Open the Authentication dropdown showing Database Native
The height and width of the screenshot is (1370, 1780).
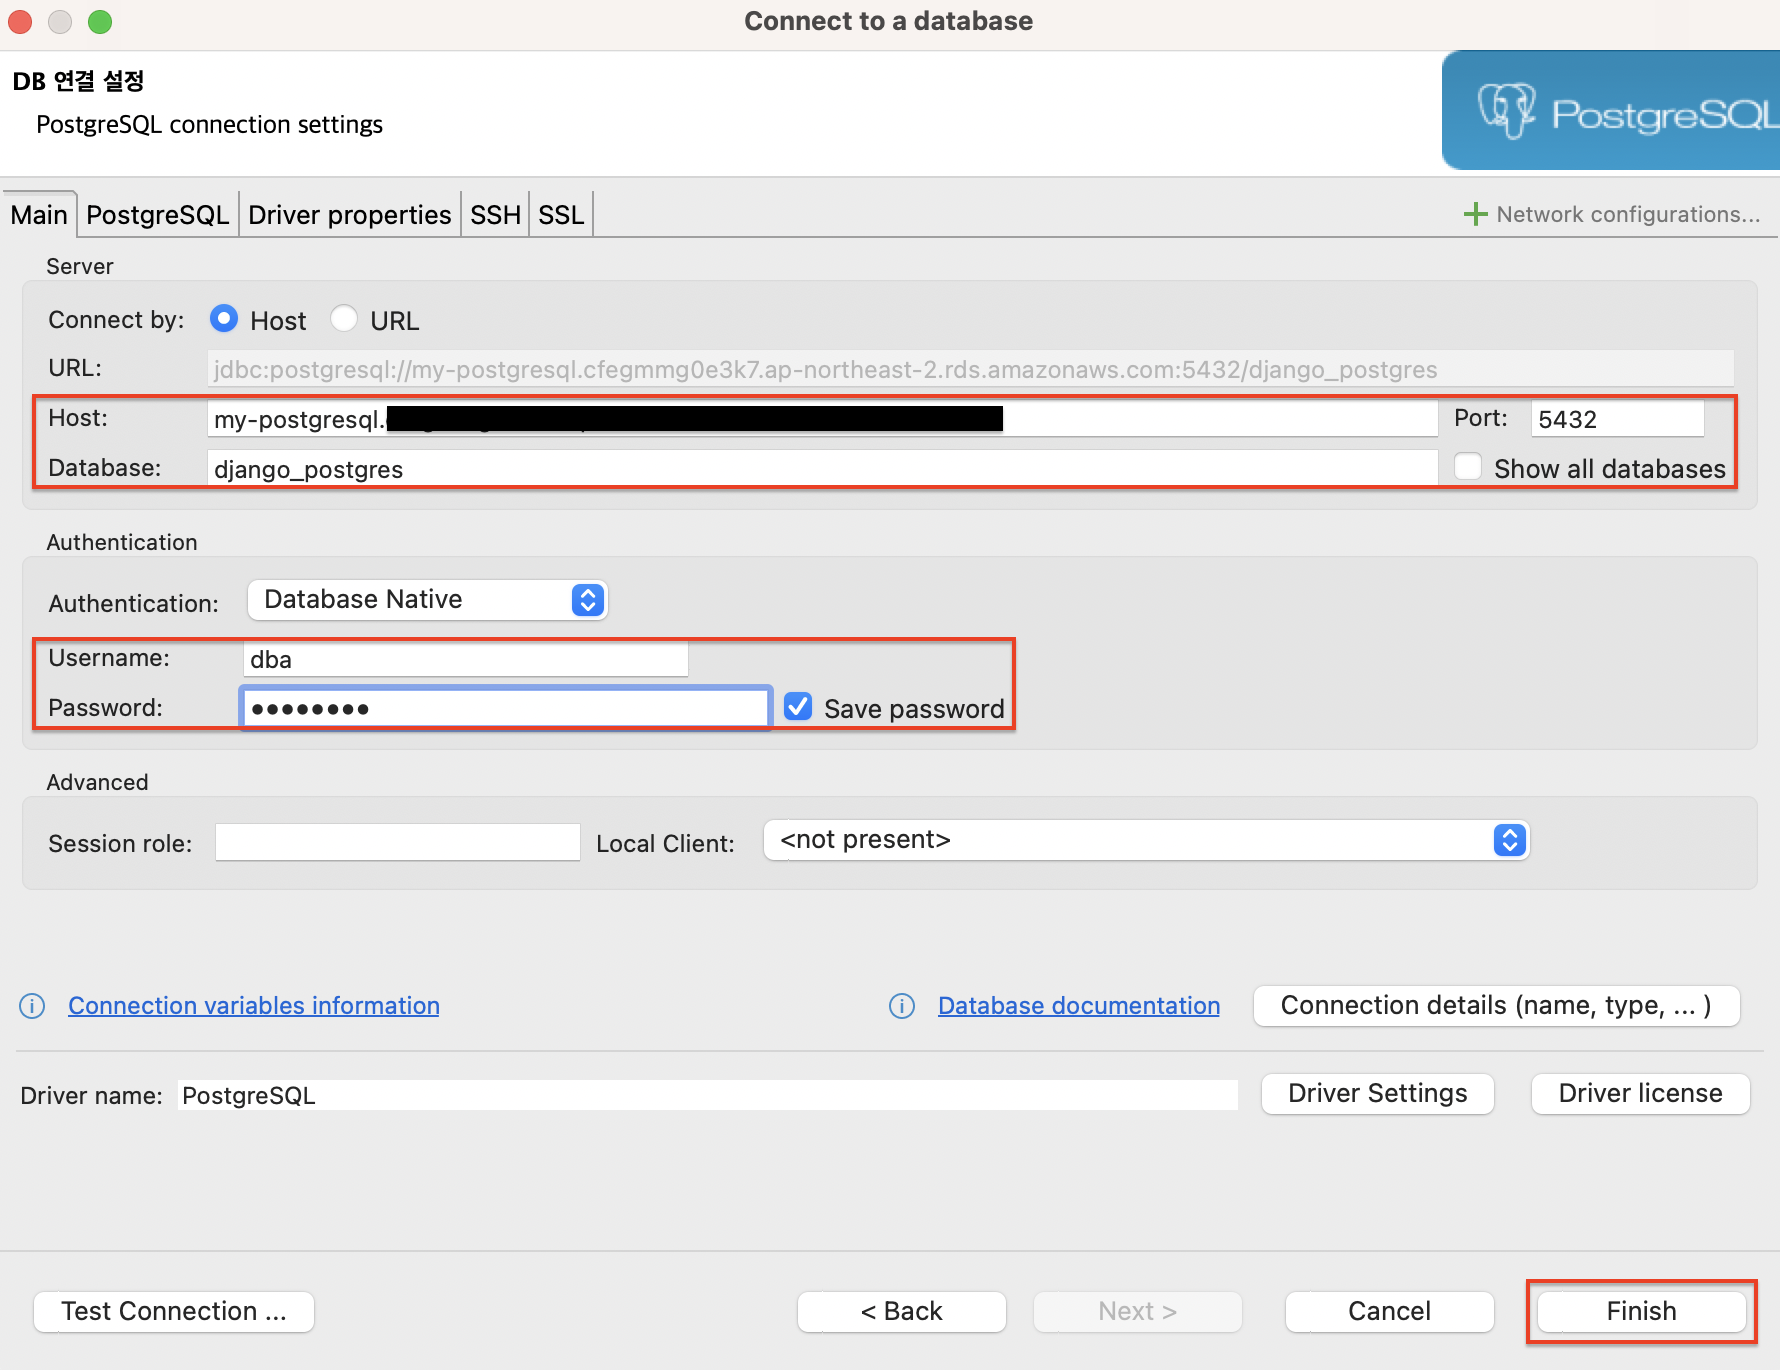click(x=427, y=600)
